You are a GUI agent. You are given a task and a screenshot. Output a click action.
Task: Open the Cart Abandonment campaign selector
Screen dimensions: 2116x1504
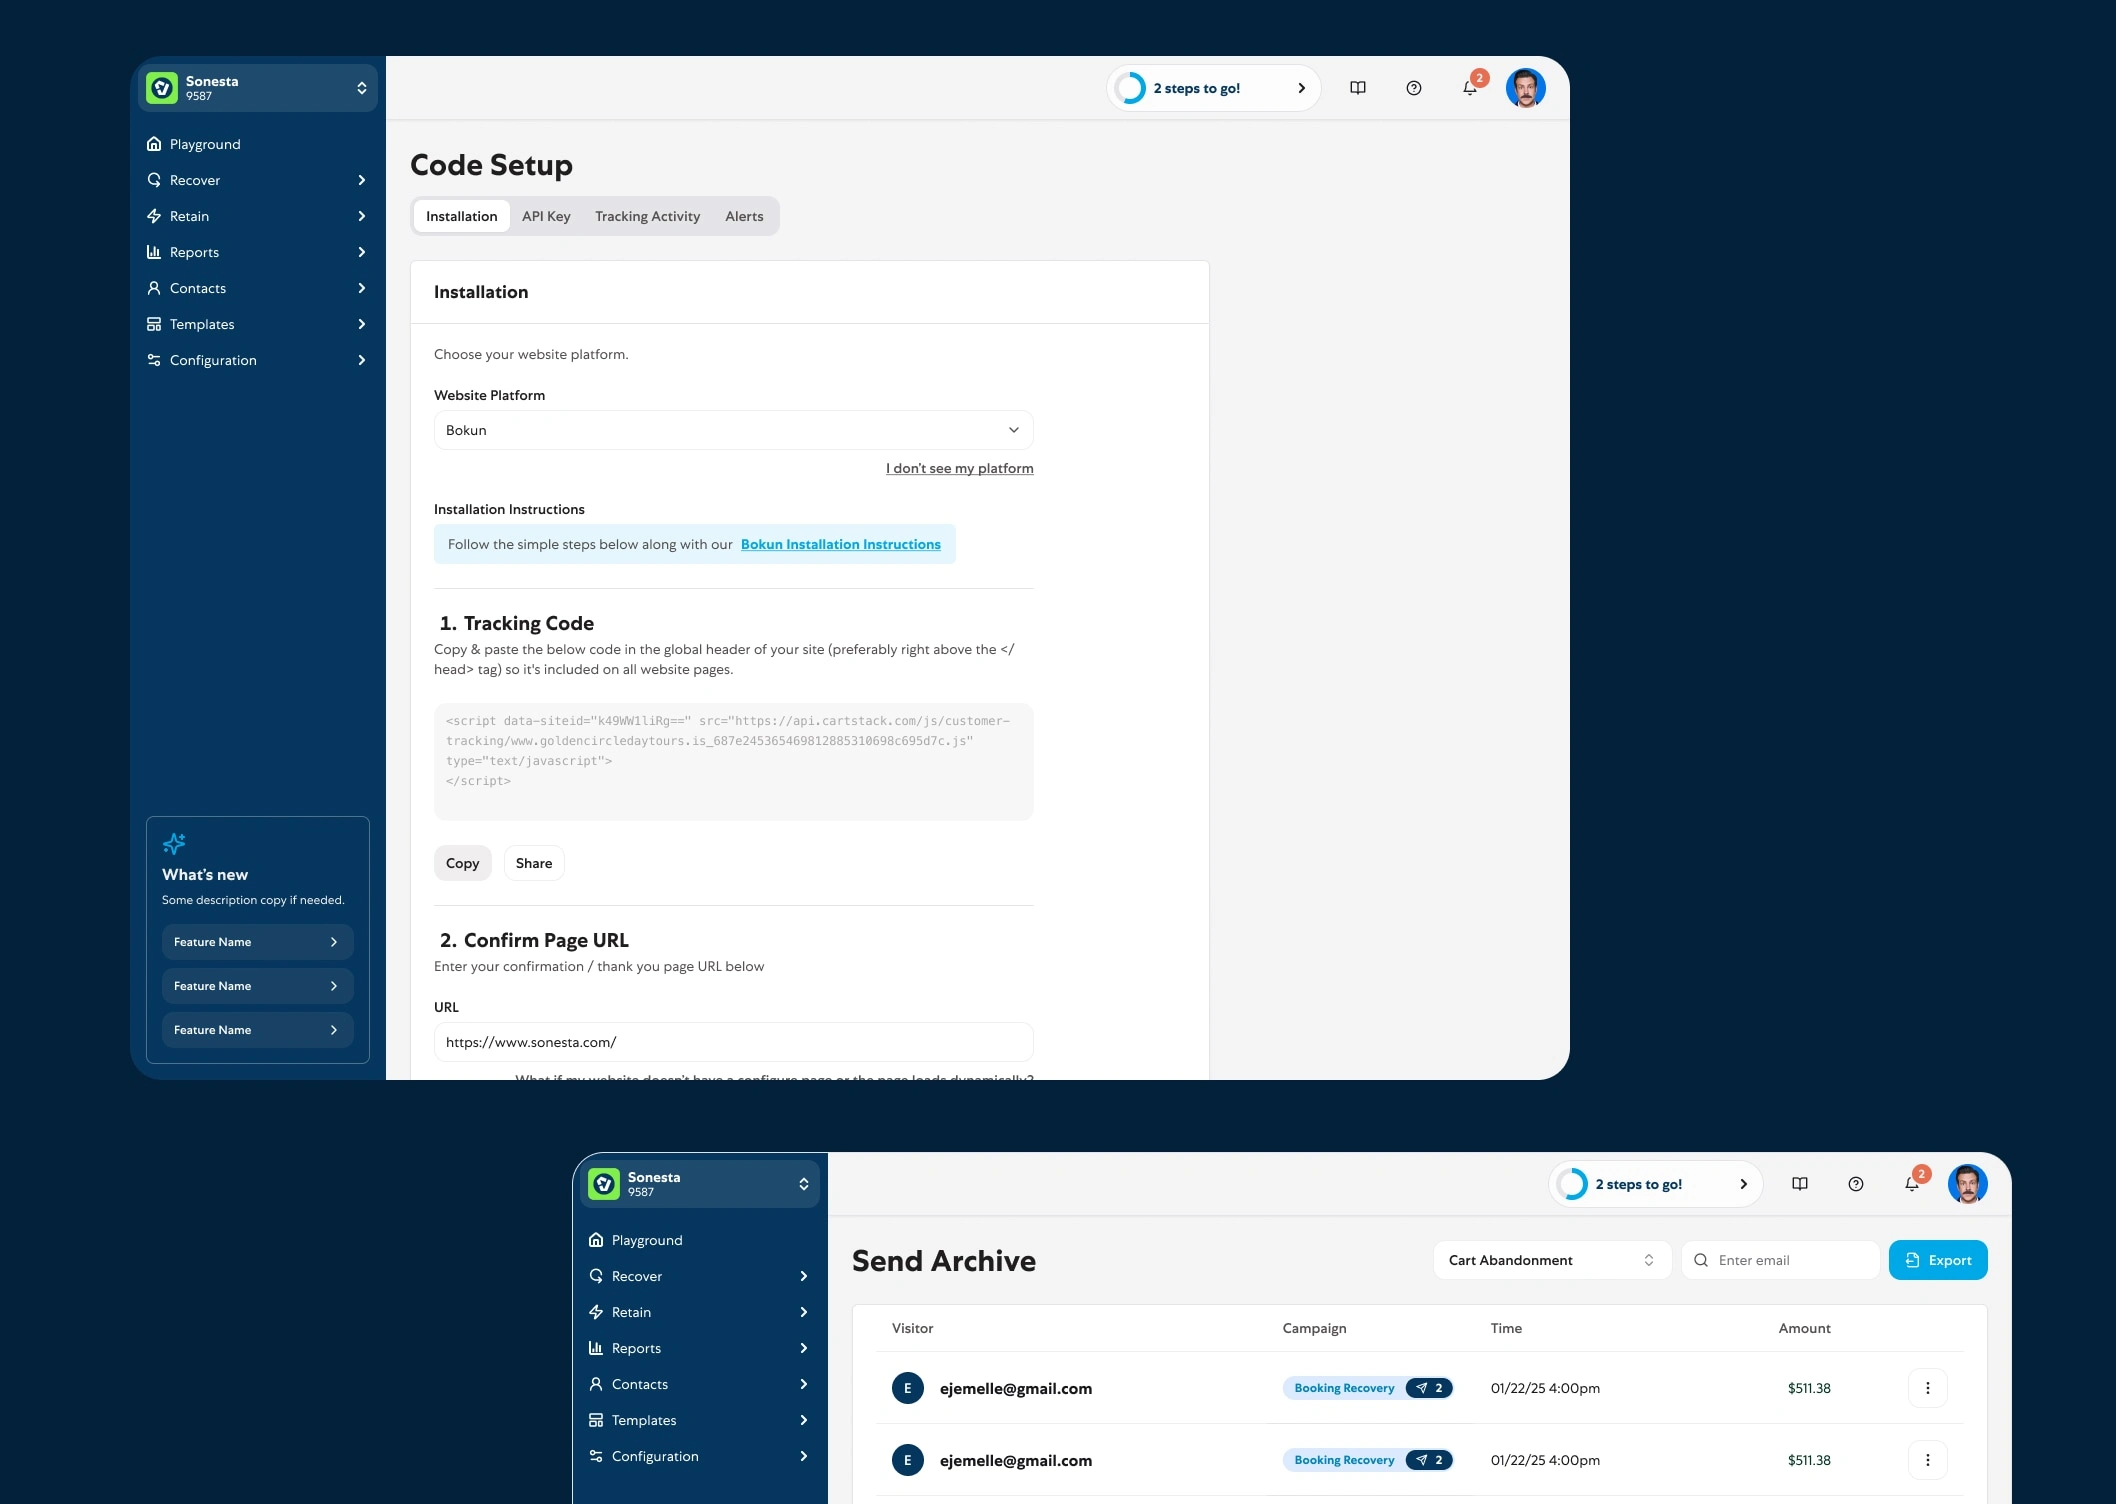(1551, 1260)
